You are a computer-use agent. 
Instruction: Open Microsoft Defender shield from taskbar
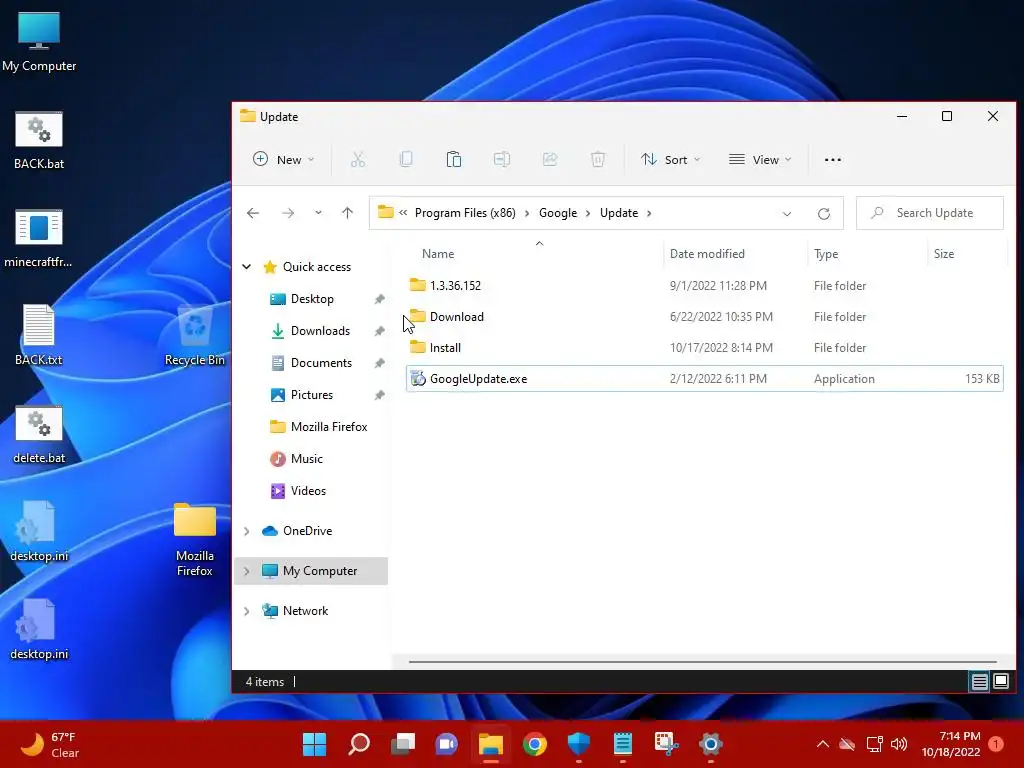pyautogui.click(x=579, y=744)
